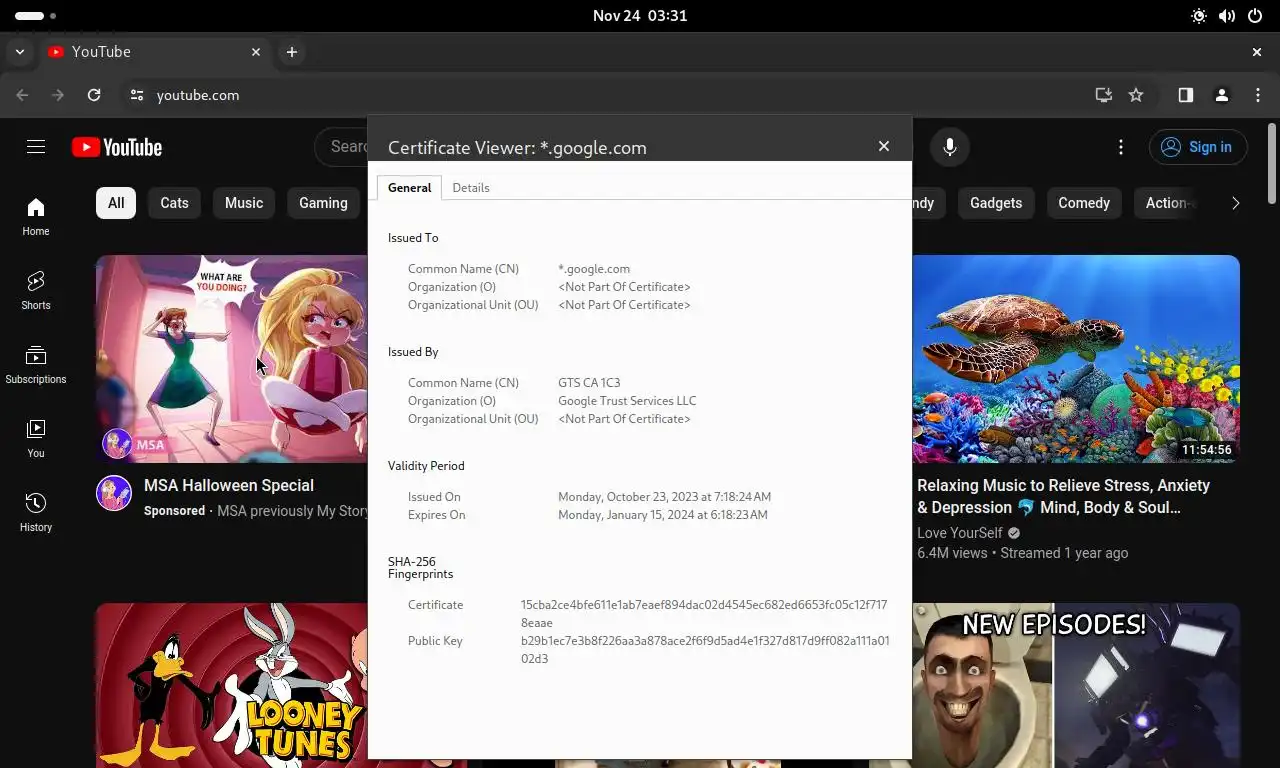Click the YouTube search box
The height and width of the screenshot is (768, 1280).
(342, 147)
